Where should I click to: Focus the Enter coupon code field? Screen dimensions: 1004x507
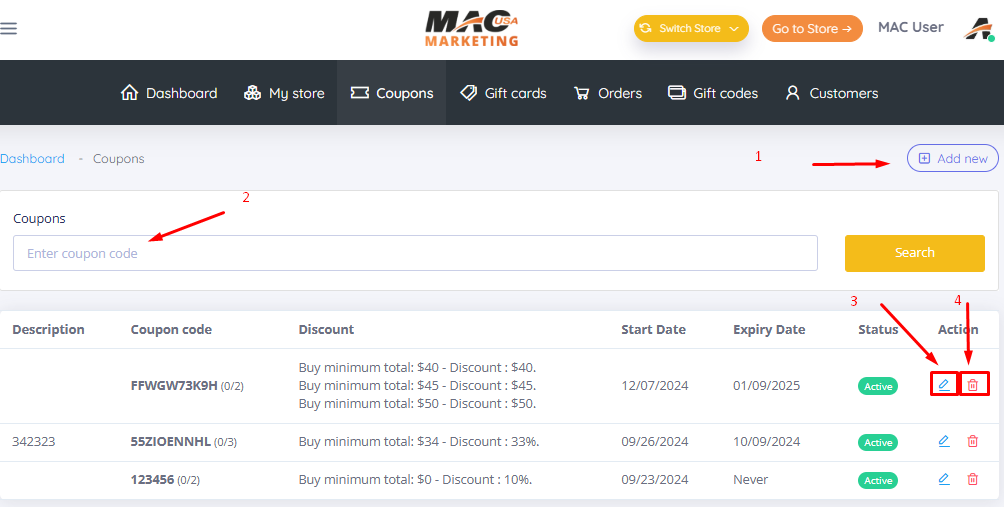coord(415,253)
